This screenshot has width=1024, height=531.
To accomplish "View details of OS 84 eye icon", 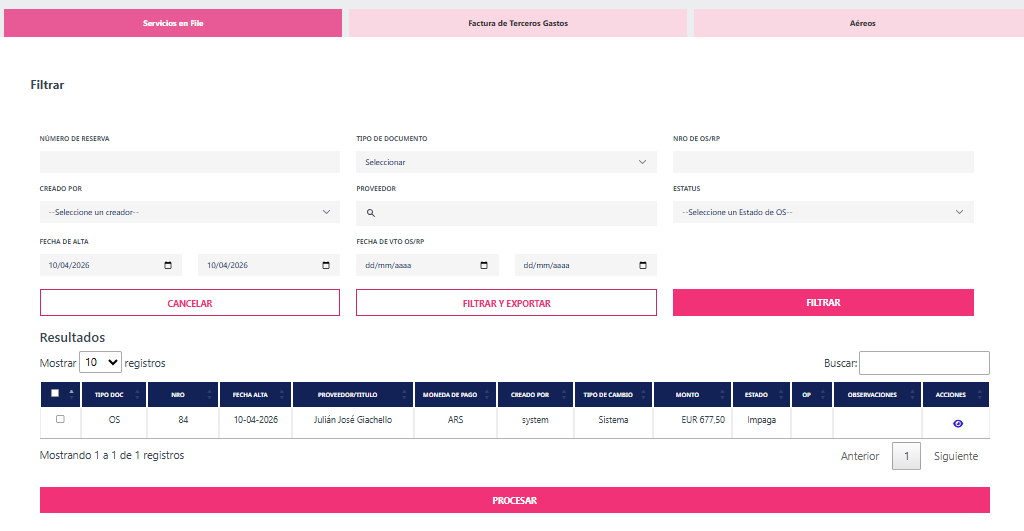I will click(957, 424).
